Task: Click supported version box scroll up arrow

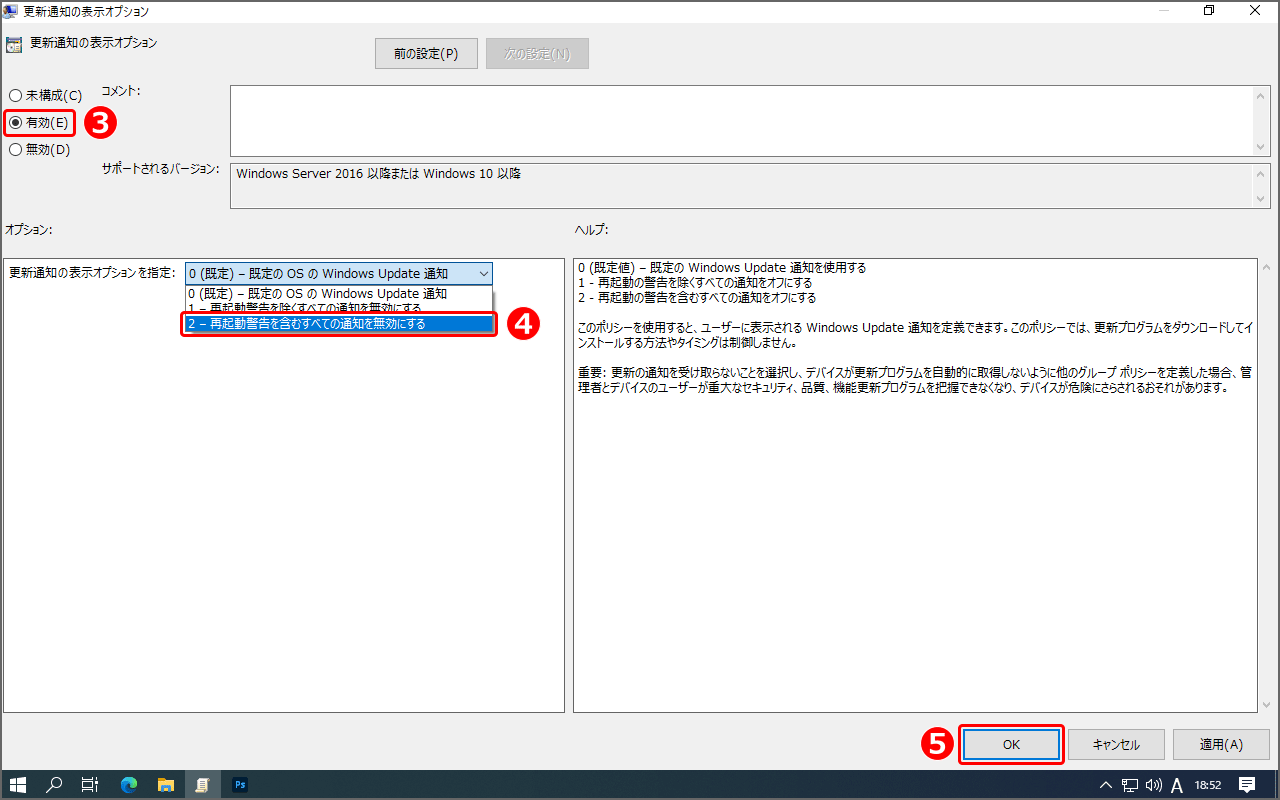Action: pos(1263,173)
